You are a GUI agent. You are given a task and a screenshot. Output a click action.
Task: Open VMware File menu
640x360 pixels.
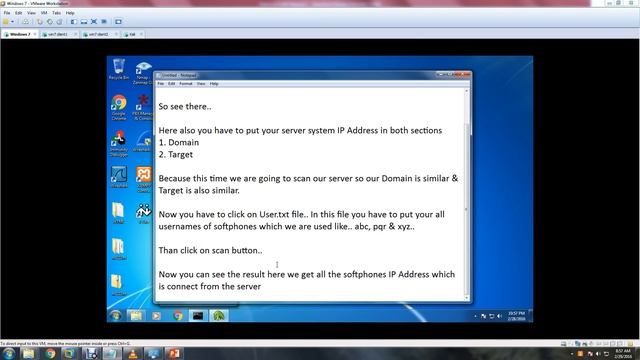tap(7, 13)
